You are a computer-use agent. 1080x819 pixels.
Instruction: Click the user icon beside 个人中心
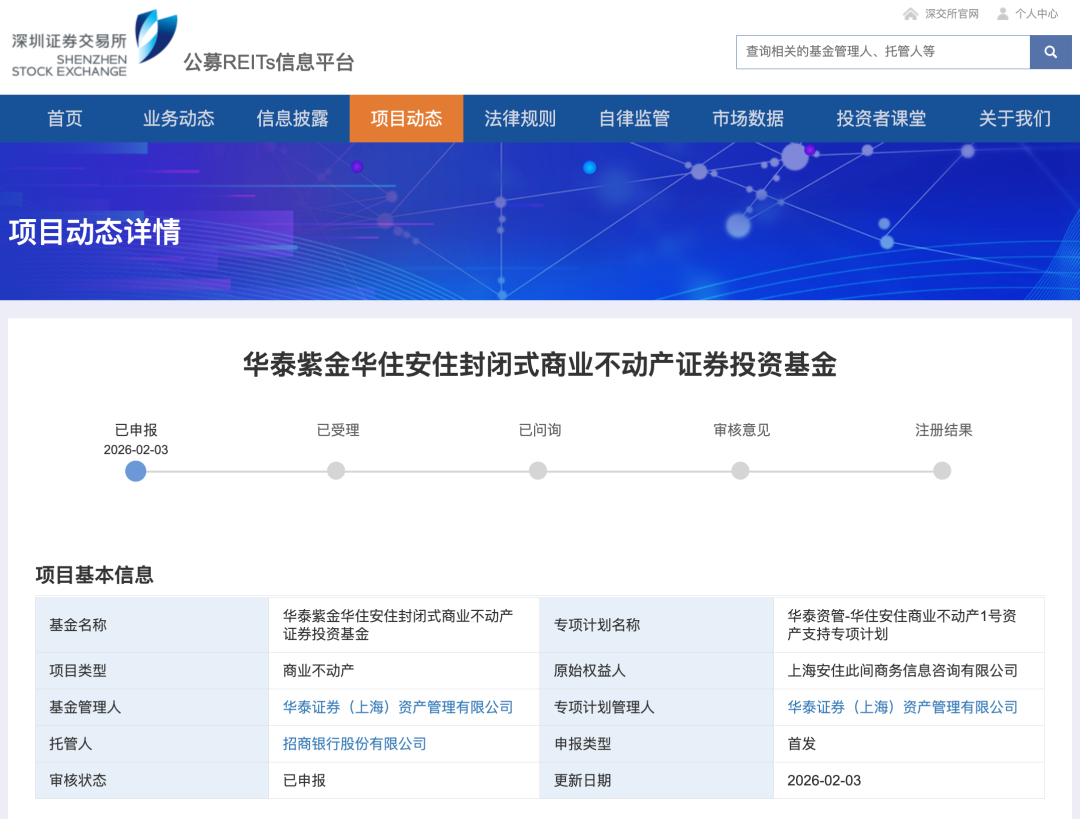(x=1003, y=14)
